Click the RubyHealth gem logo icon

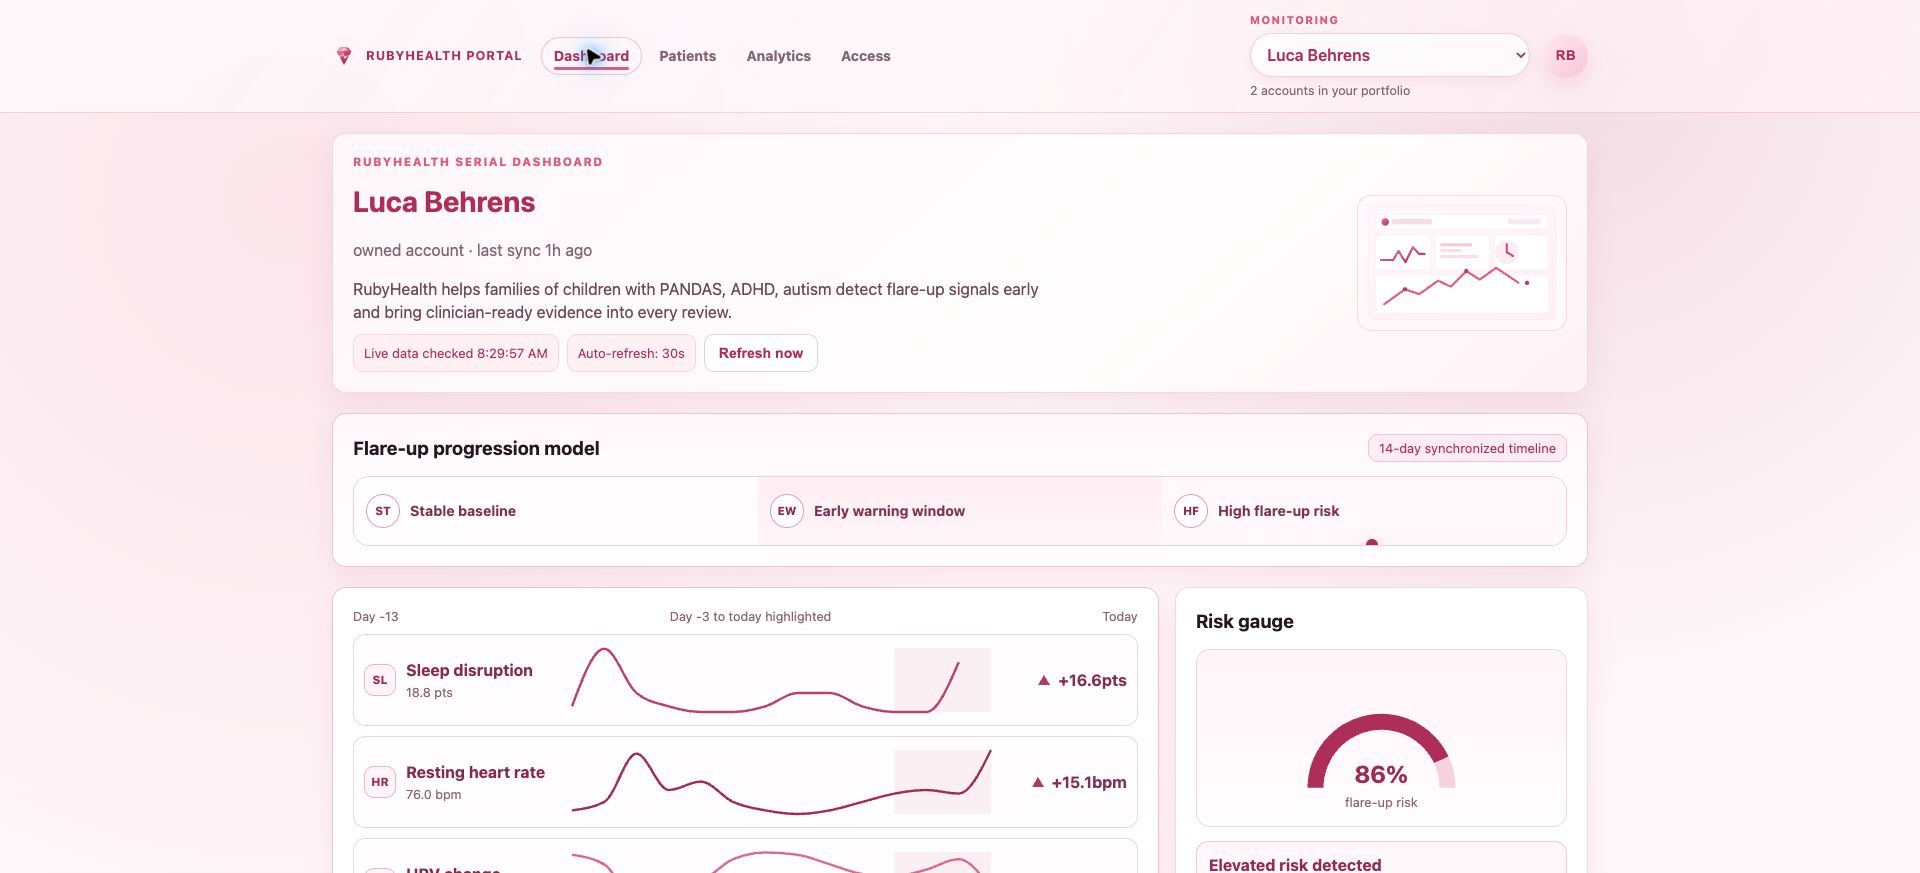(x=343, y=56)
